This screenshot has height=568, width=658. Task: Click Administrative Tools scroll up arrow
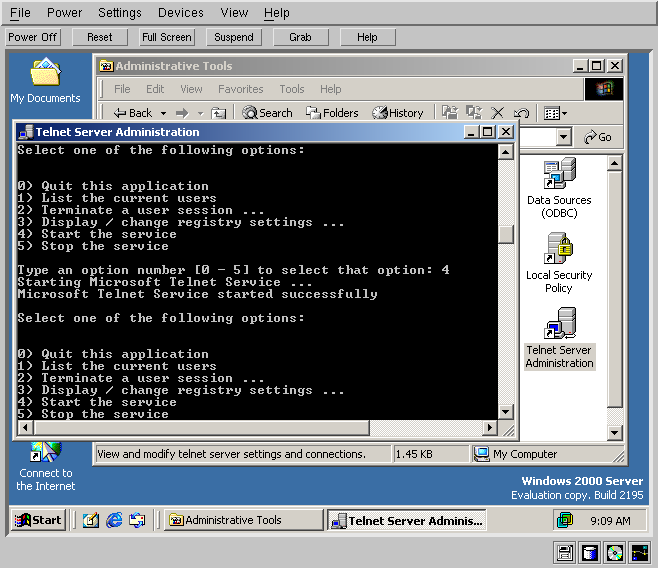(x=615, y=163)
